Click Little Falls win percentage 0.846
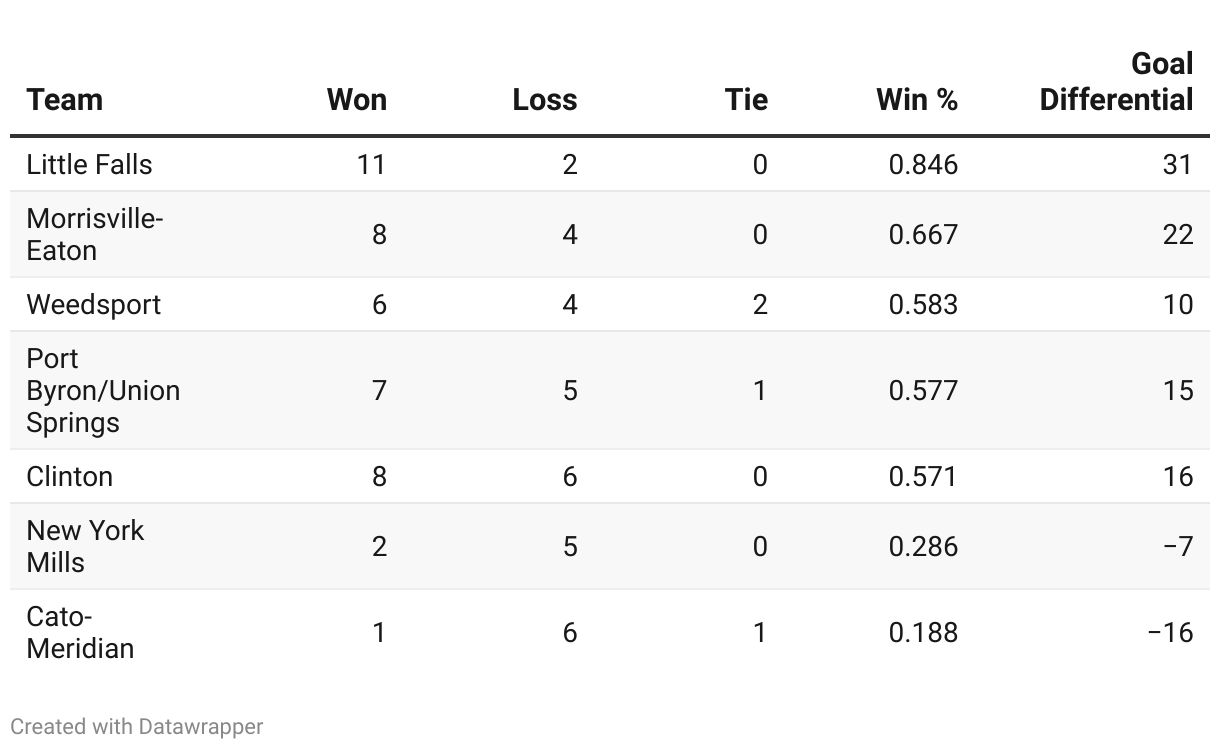Image resolution: width=1220 pixels, height=750 pixels. click(x=923, y=164)
